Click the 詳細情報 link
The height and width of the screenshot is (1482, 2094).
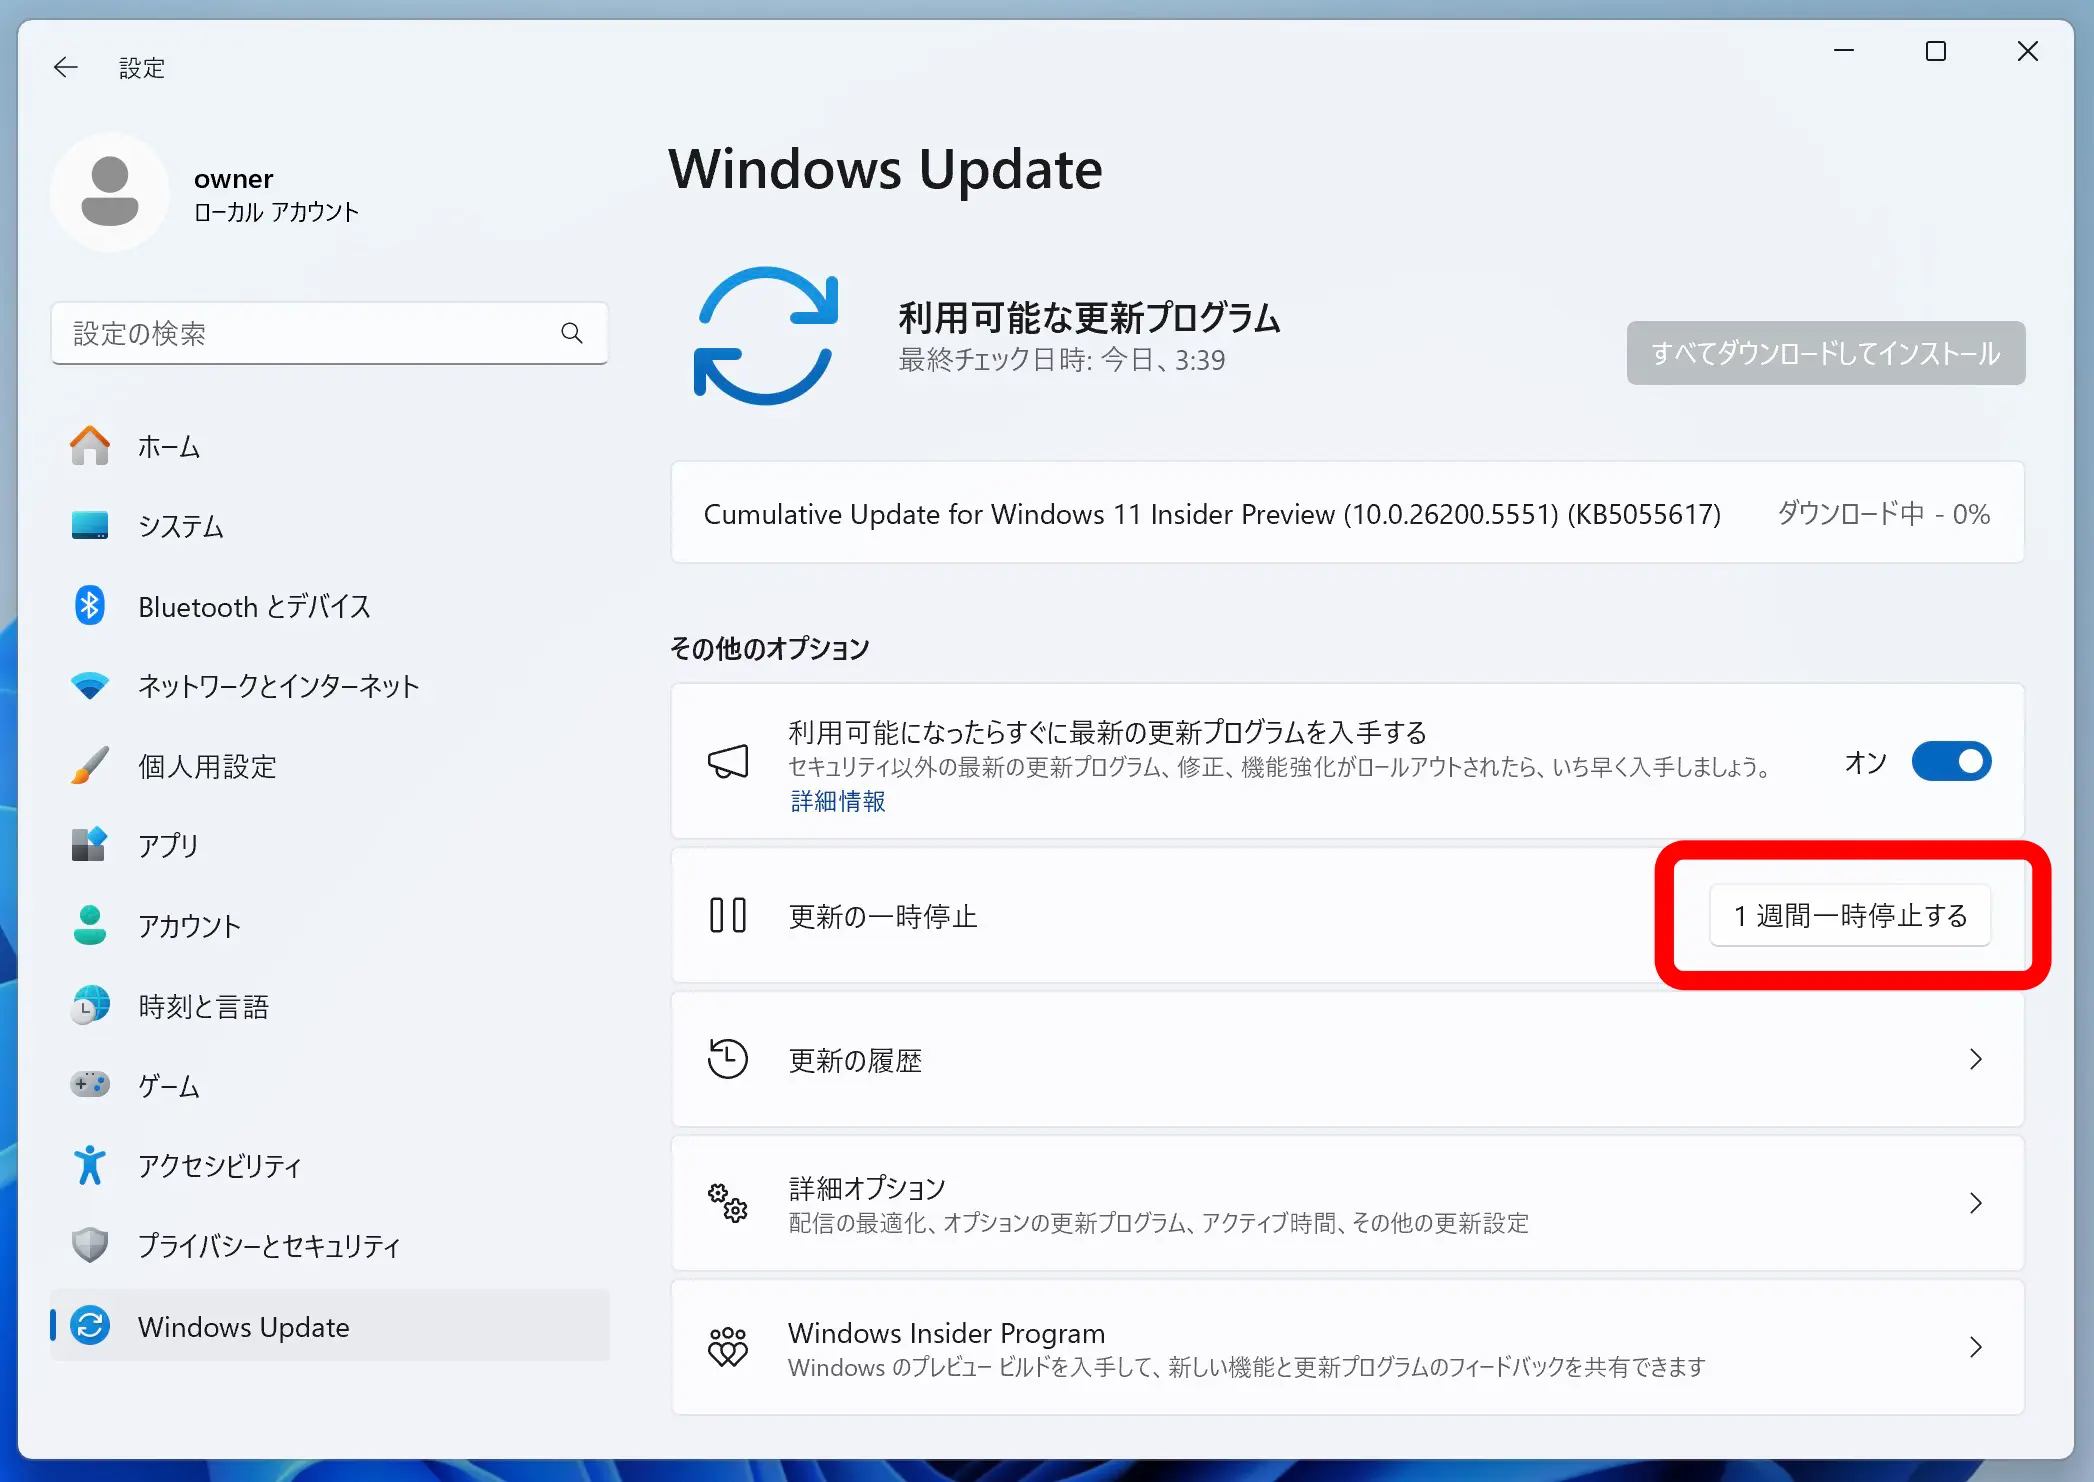coord(838,801)
